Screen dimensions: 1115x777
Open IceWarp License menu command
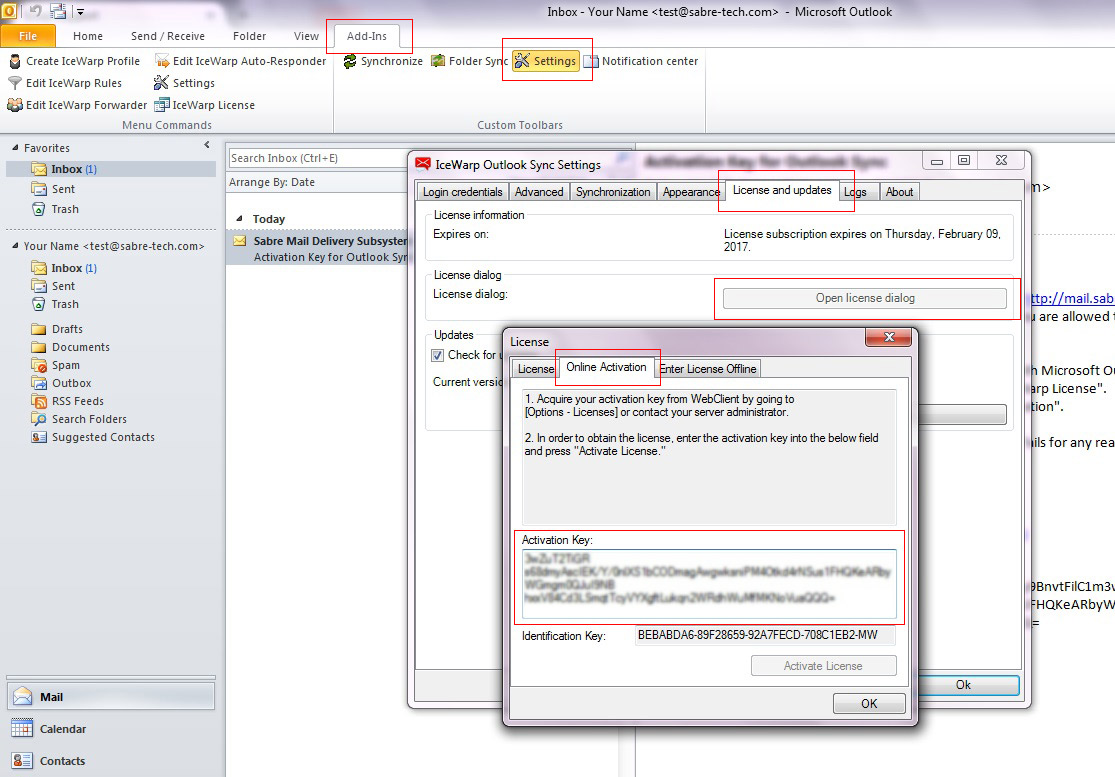205,105
